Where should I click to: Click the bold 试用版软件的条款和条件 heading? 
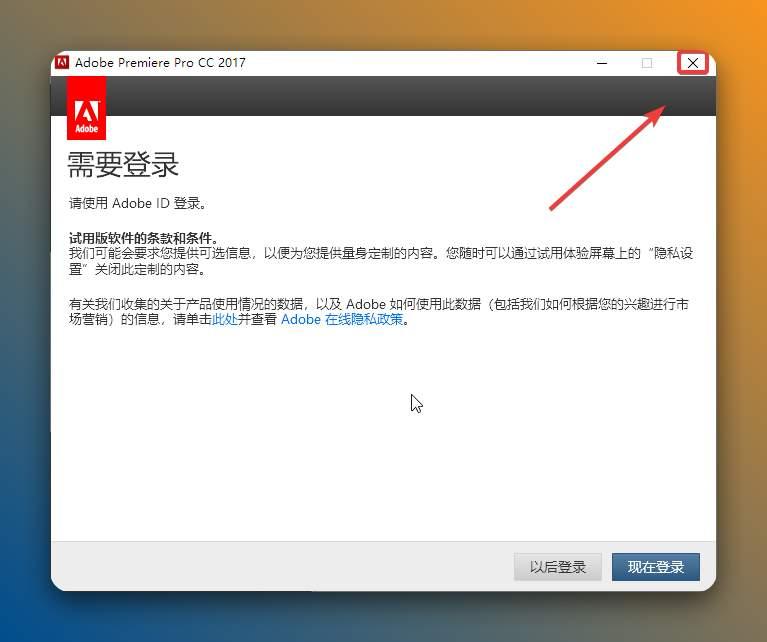coord(143,238)
